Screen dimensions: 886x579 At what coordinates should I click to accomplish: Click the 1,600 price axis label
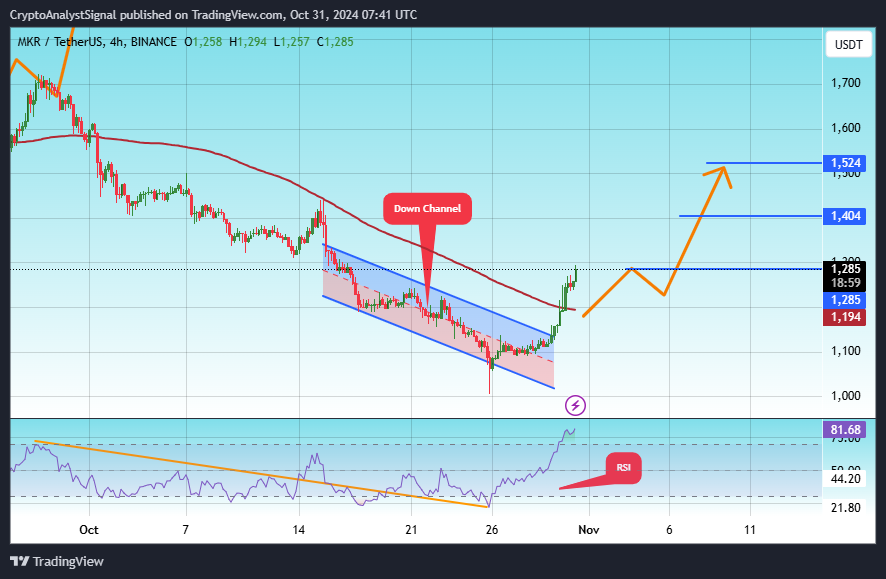[846, 128]
